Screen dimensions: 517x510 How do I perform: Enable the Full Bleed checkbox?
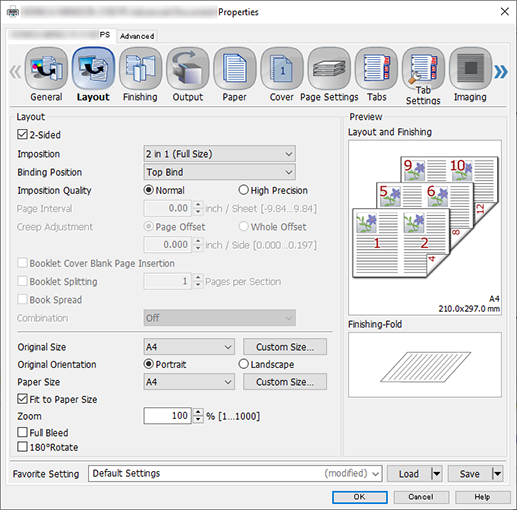(22, 432)
